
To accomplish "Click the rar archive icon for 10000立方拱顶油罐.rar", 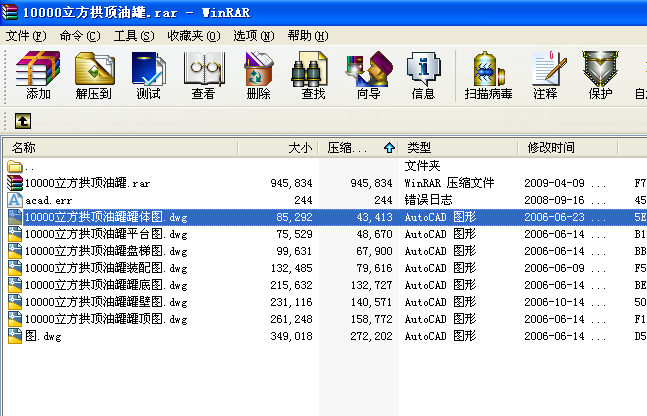I will pos(15,183).
